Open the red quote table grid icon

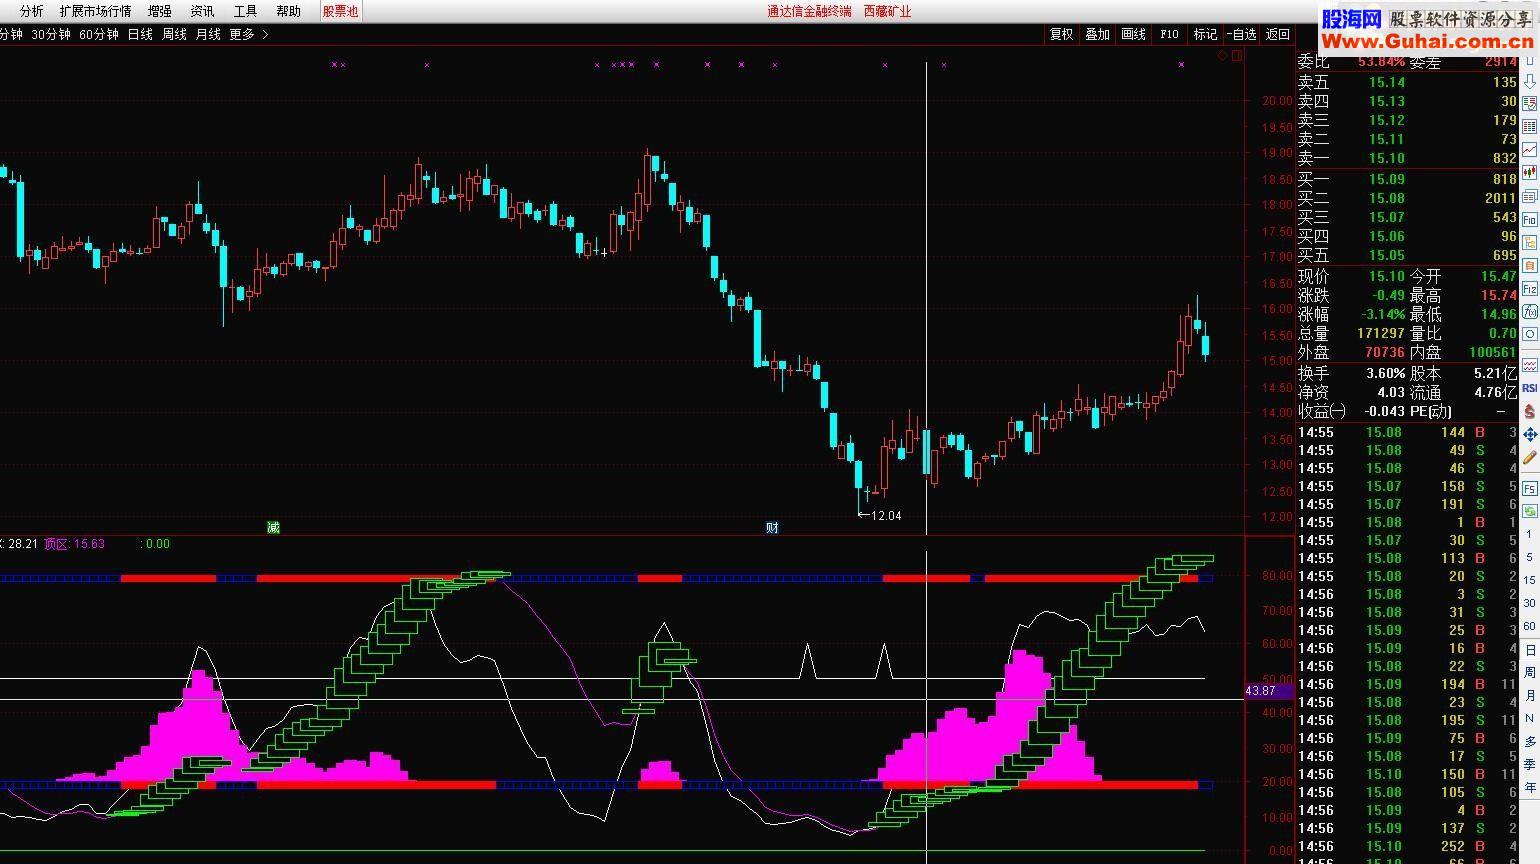tap(1530, 127)
